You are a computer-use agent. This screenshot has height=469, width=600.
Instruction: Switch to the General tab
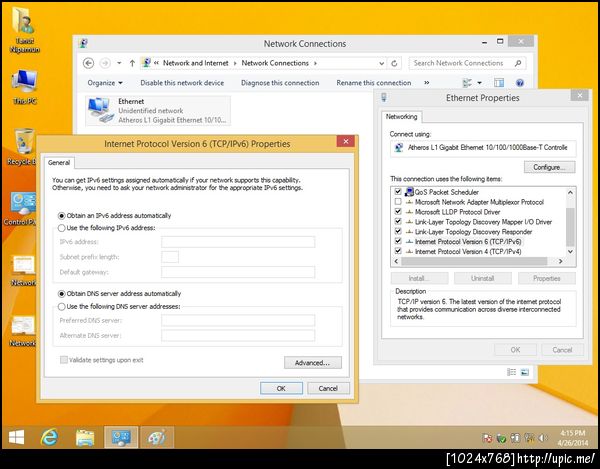[59, 163]
